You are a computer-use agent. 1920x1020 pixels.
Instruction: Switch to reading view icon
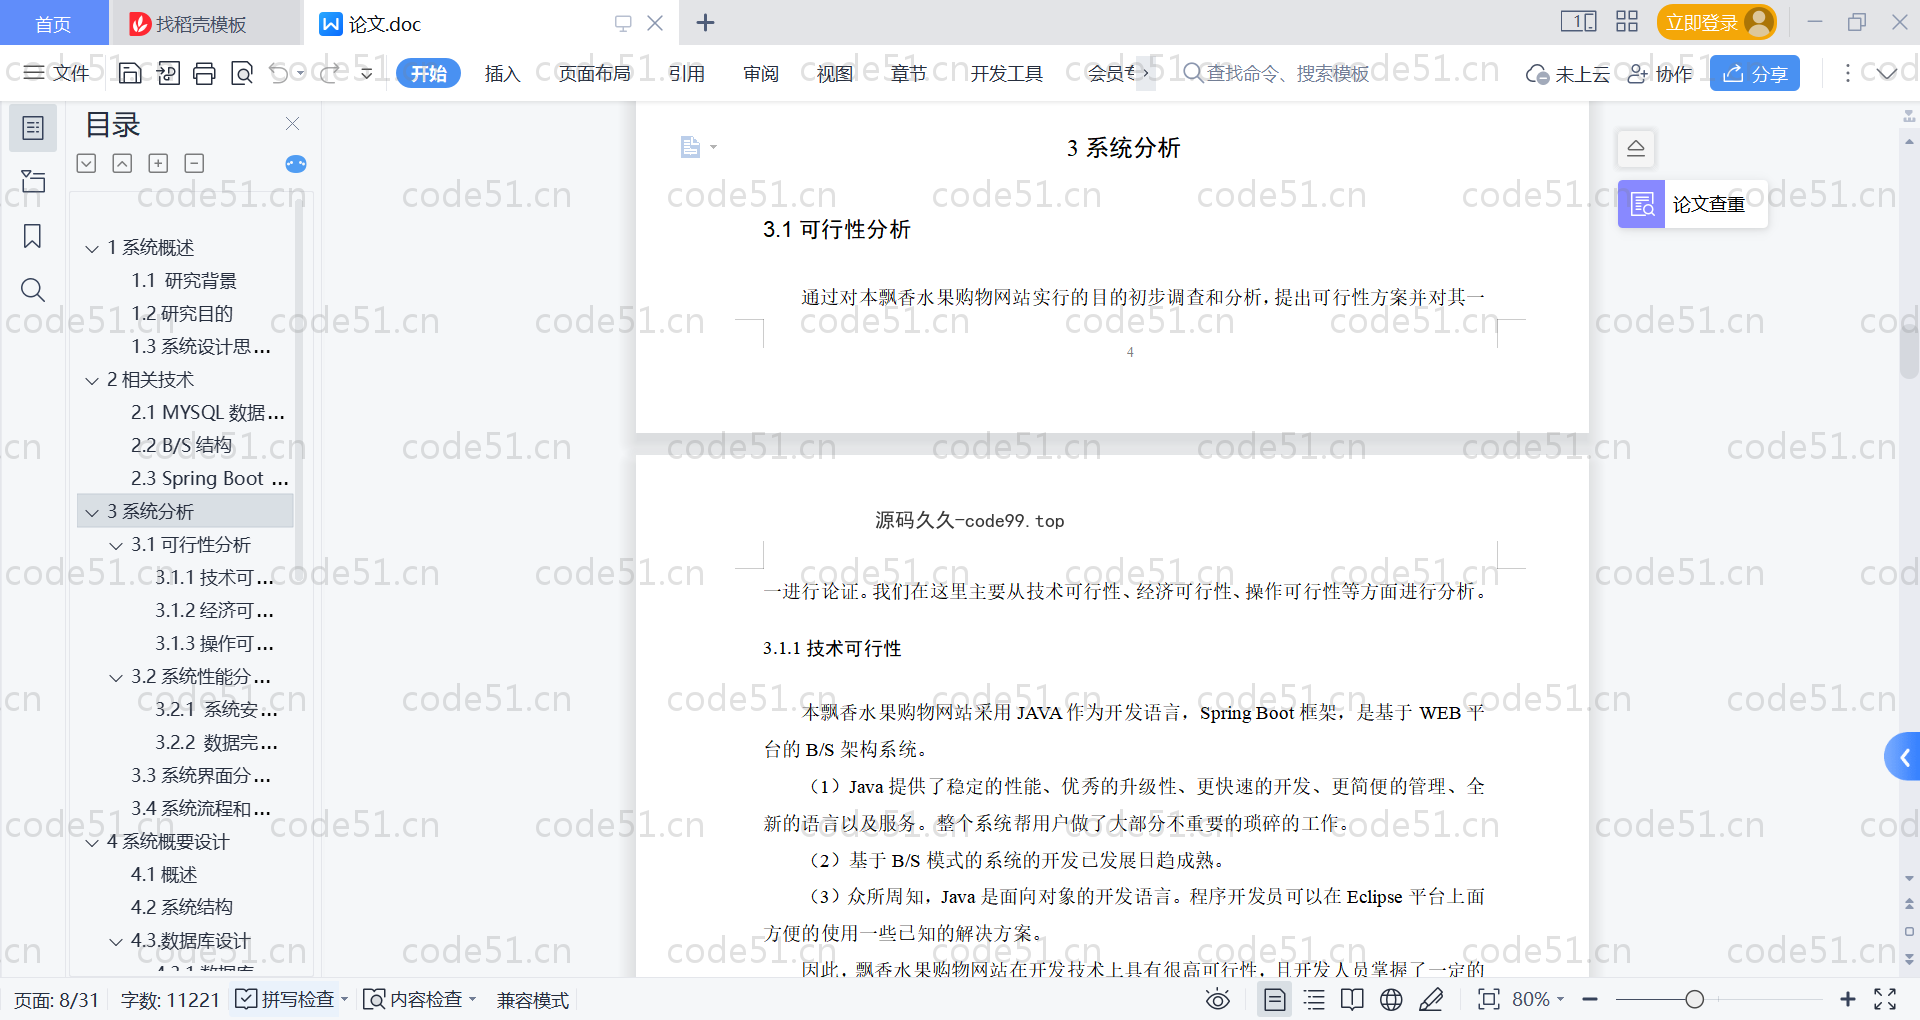pyautogui.click(x=1352, y=999)
